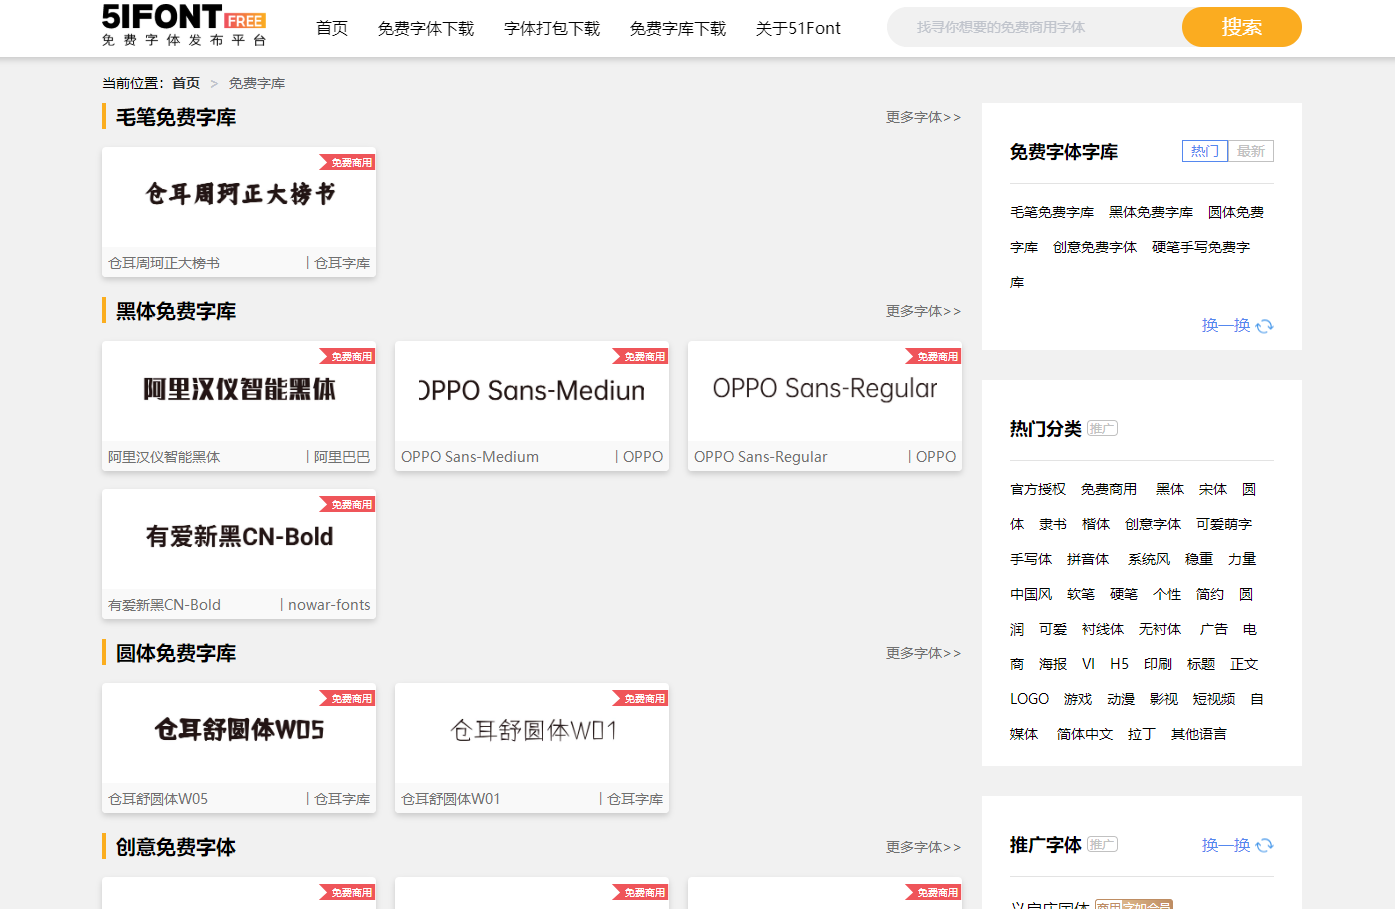Click 仓耳字库 source under 仓耳周珂正大榜书

(342, 263)
